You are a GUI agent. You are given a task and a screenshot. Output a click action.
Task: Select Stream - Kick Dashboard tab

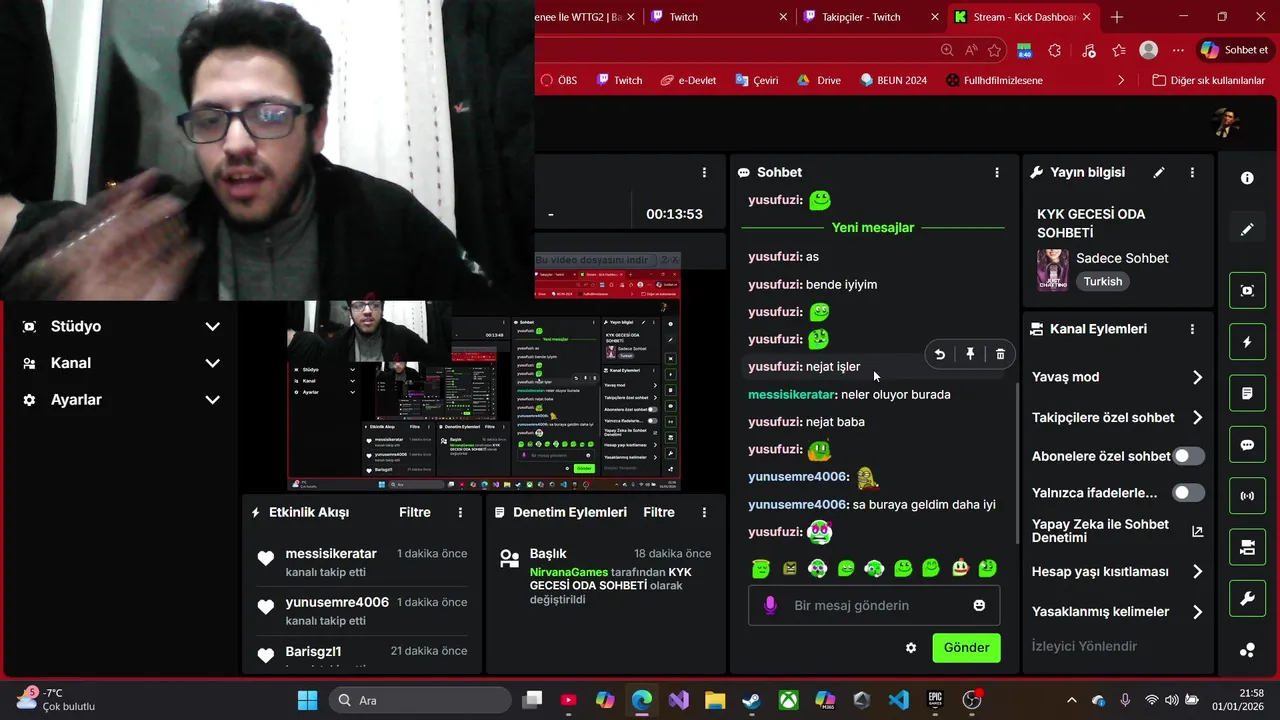click(1023, 17)
